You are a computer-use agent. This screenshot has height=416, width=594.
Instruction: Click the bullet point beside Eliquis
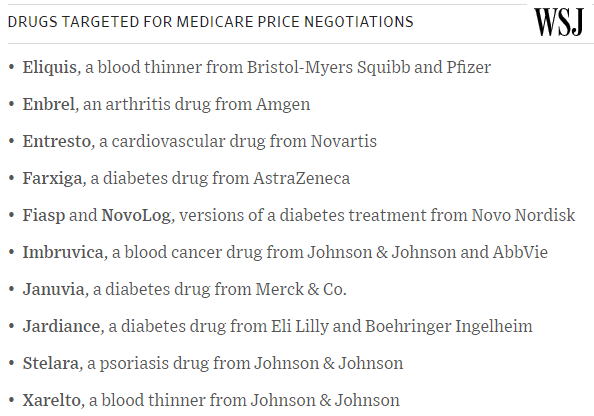tap(11, 67)
